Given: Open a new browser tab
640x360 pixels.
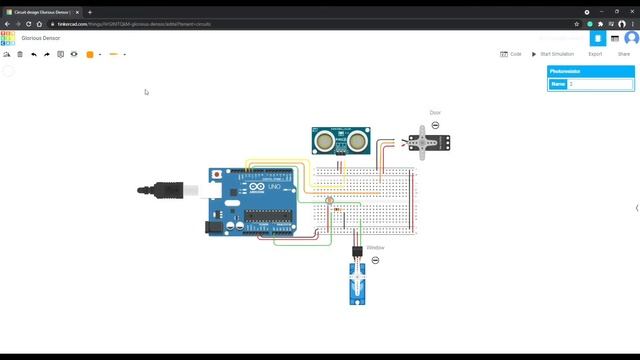Looking at the screenshot, I should [x=90, y=12].
